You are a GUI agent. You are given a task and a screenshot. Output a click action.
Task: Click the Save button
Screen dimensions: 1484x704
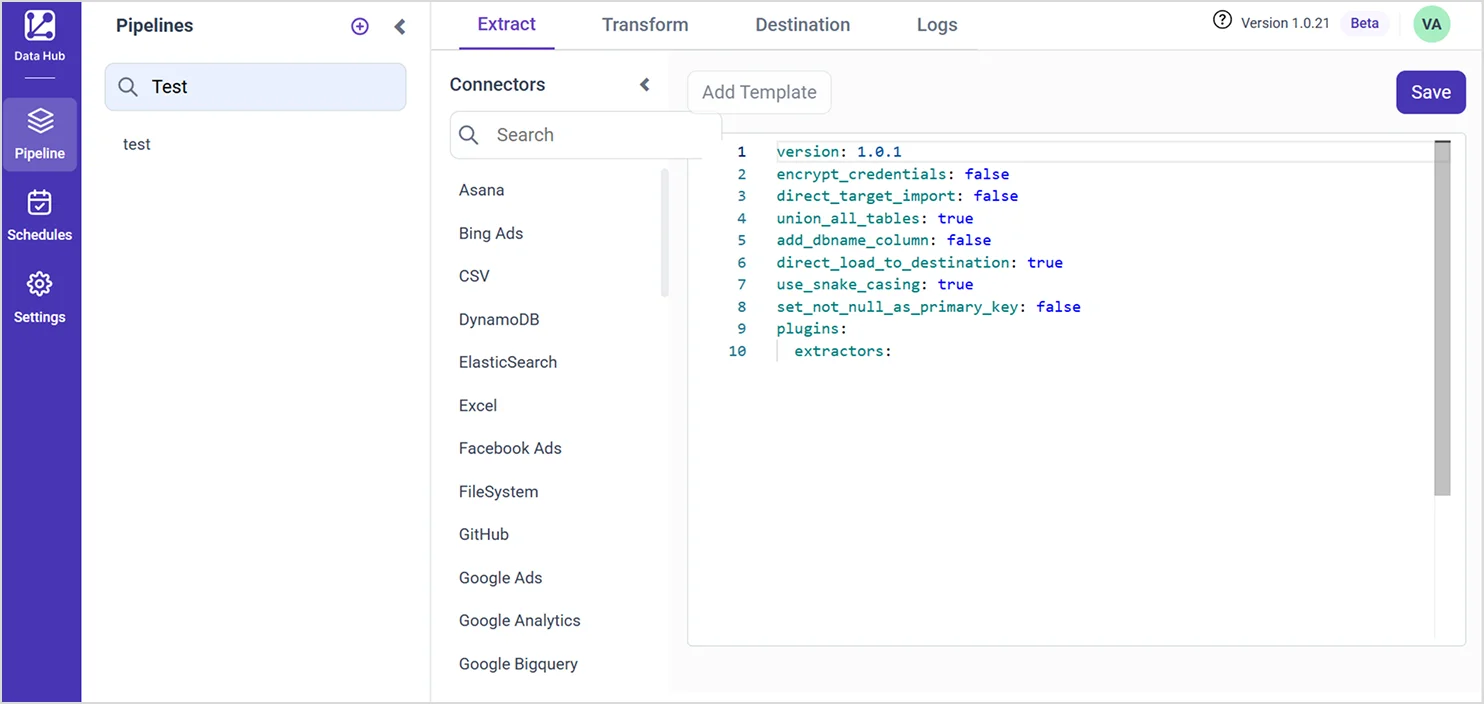1431,92
